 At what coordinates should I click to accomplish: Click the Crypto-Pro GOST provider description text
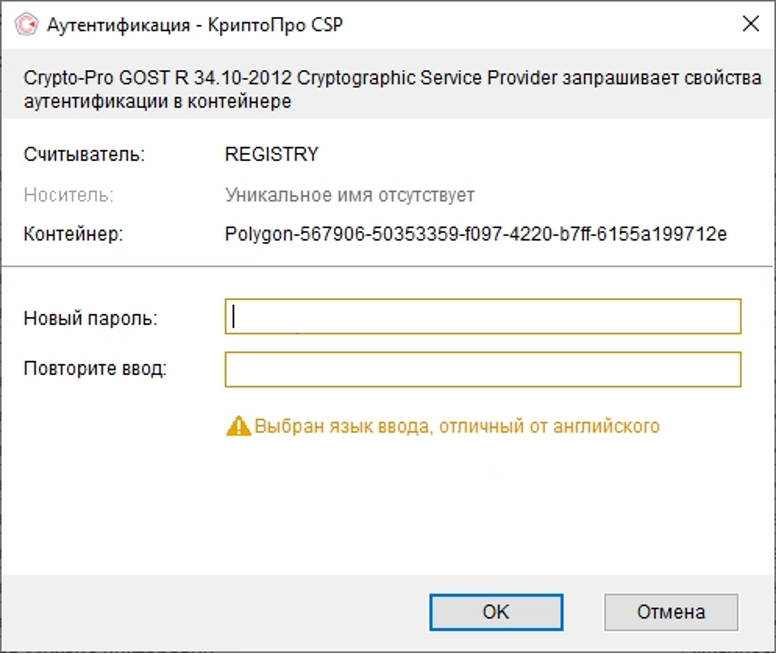point(391,90)
